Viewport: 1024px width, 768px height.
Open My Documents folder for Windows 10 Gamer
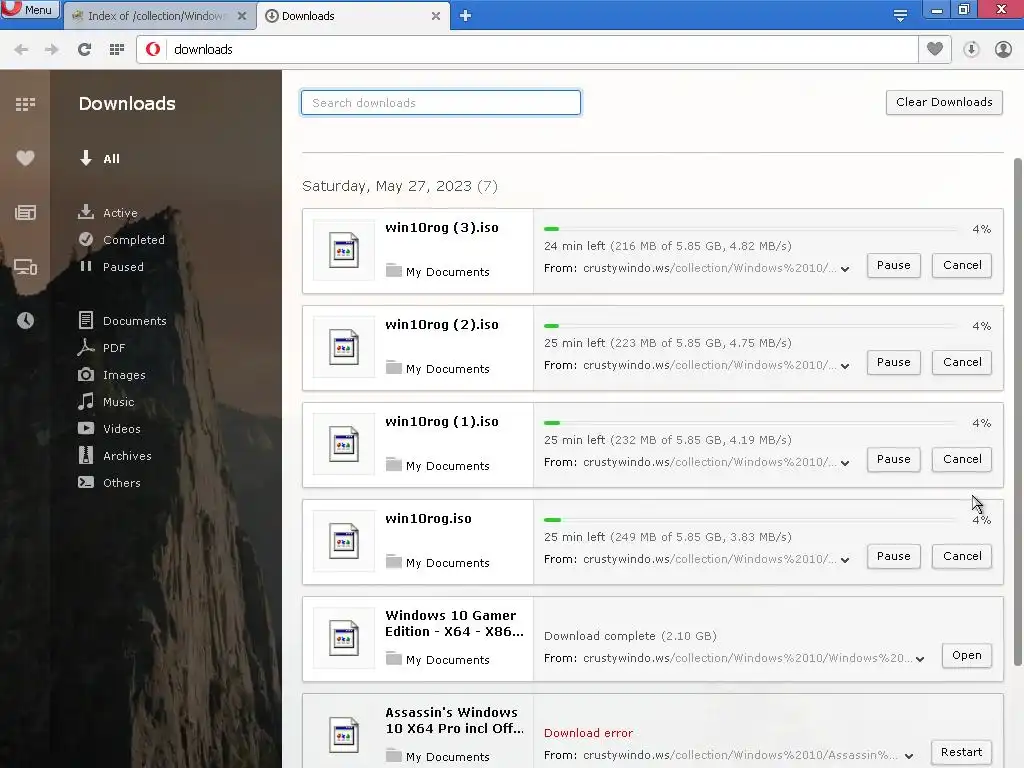coord(438,660)
